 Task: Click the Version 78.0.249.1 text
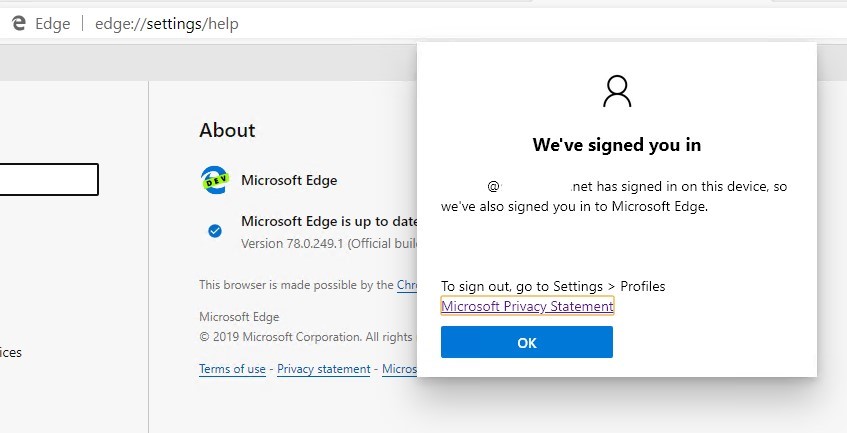coord(329,243)
